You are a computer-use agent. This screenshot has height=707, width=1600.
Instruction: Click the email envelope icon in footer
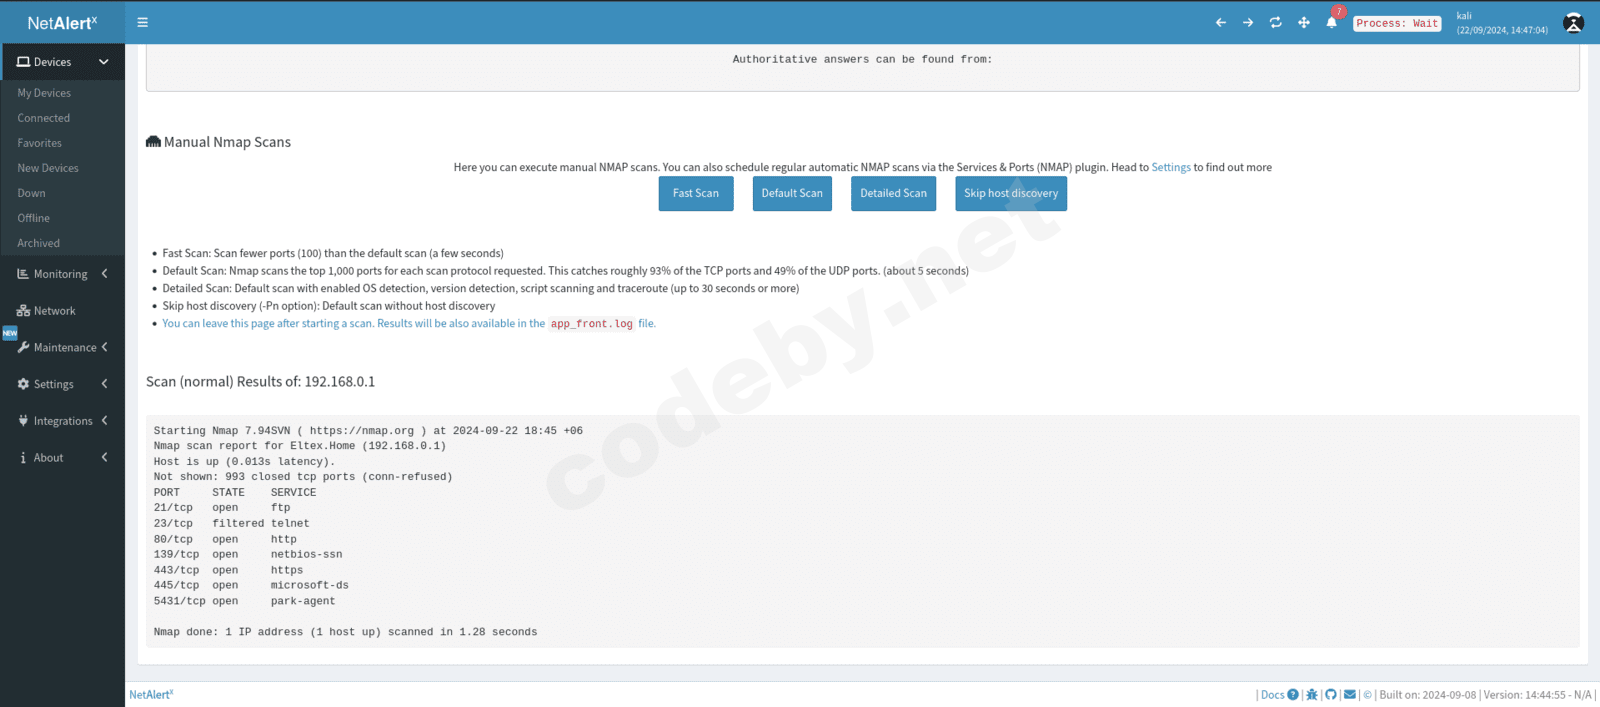(1350, 695)
